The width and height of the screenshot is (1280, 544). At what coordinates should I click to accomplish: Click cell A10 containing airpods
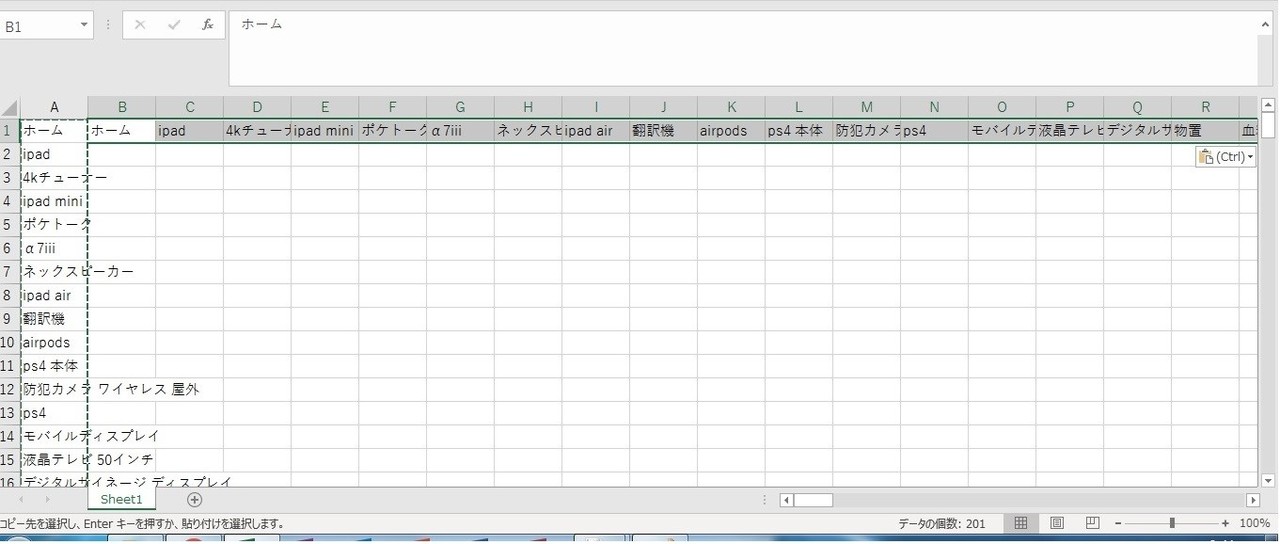(54, 342)
